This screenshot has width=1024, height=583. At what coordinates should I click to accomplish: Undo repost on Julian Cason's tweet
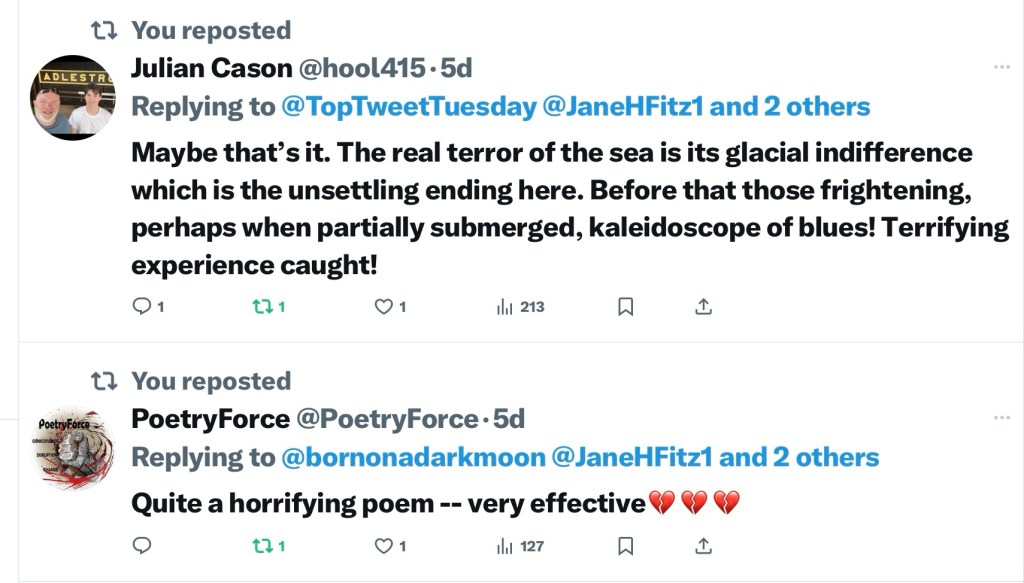261,307
